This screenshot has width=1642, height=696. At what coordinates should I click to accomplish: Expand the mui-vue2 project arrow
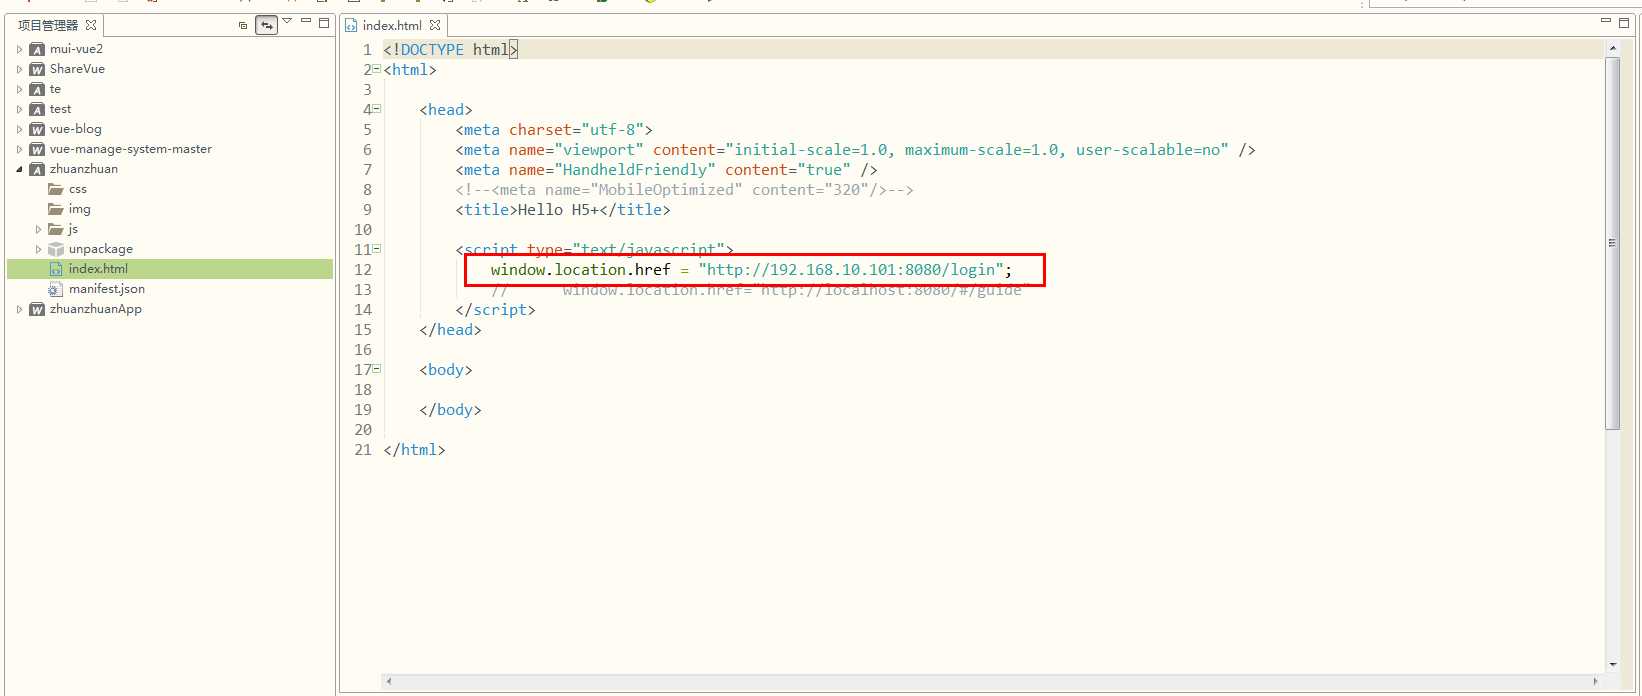point(19,49)
